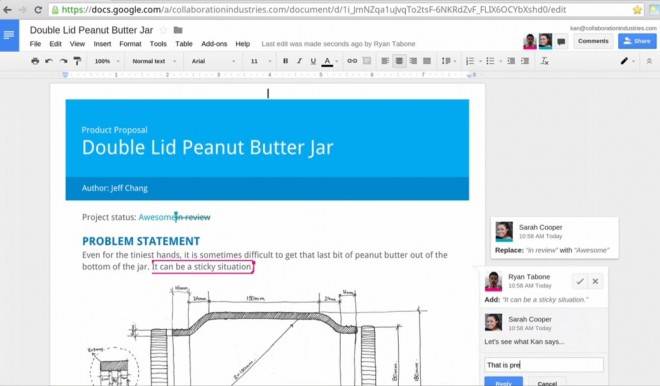Open the Normal text style dropdown
Viewport: 660px width, 386px height.
coord(154,61)
